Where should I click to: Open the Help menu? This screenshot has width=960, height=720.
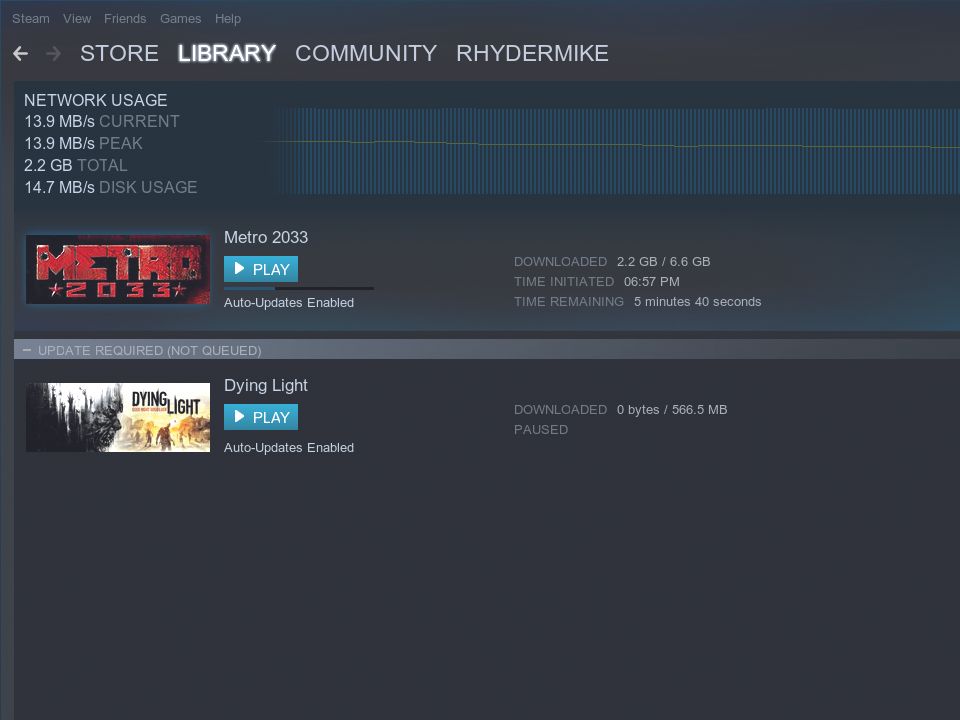coord(228,18)
